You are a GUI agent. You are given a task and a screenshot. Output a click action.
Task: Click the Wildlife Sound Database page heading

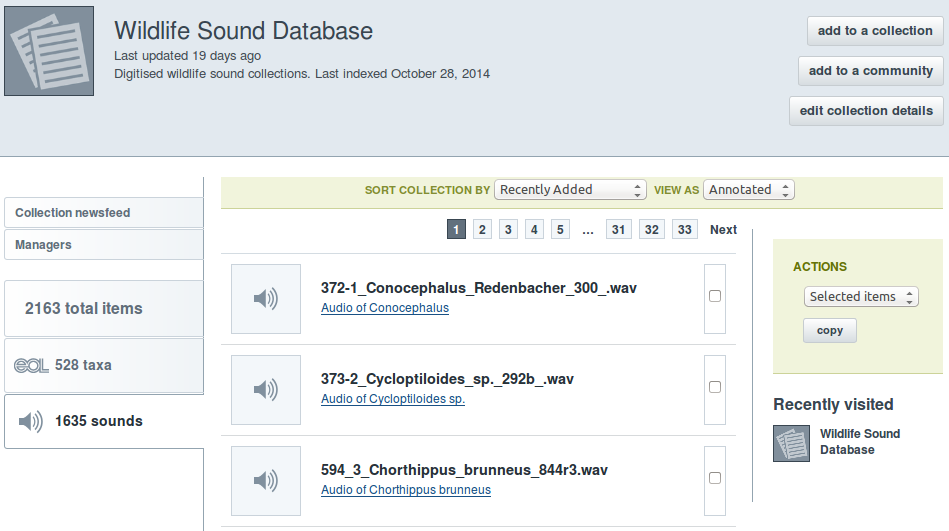pyautogui.click(x=243, y=31)
